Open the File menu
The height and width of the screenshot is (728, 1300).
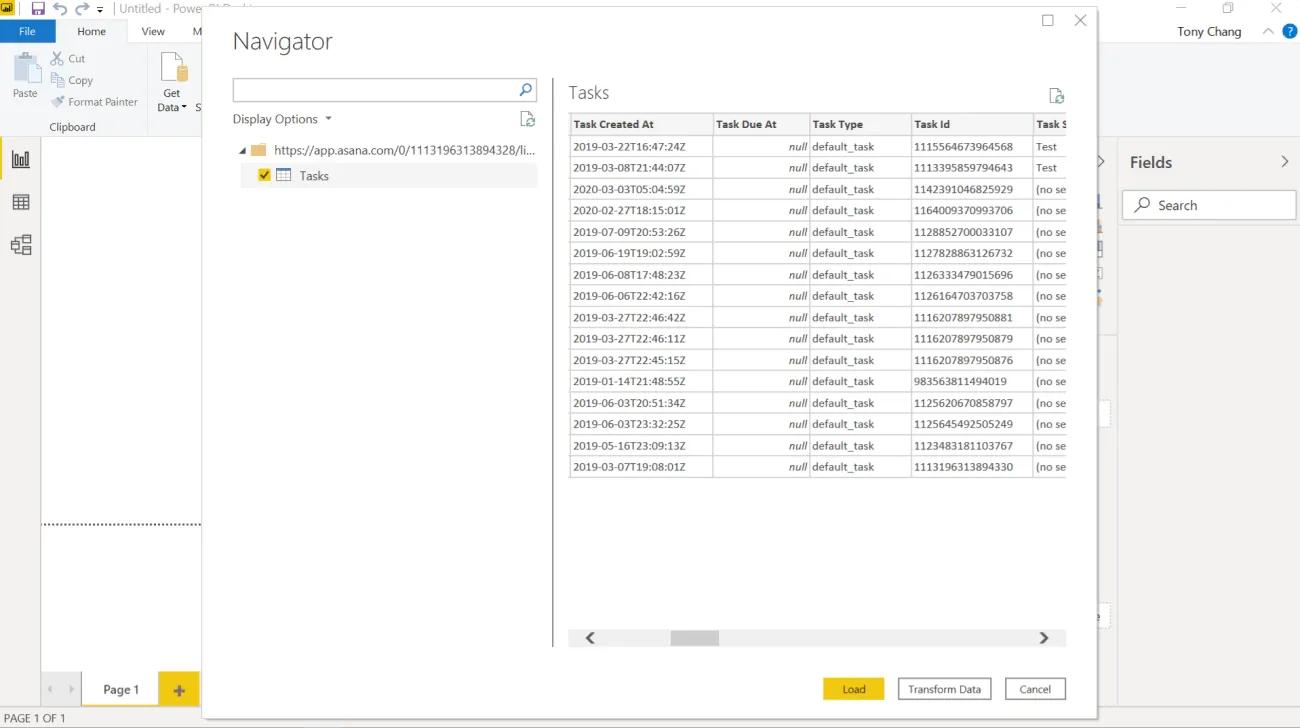[x=28, y=31]
